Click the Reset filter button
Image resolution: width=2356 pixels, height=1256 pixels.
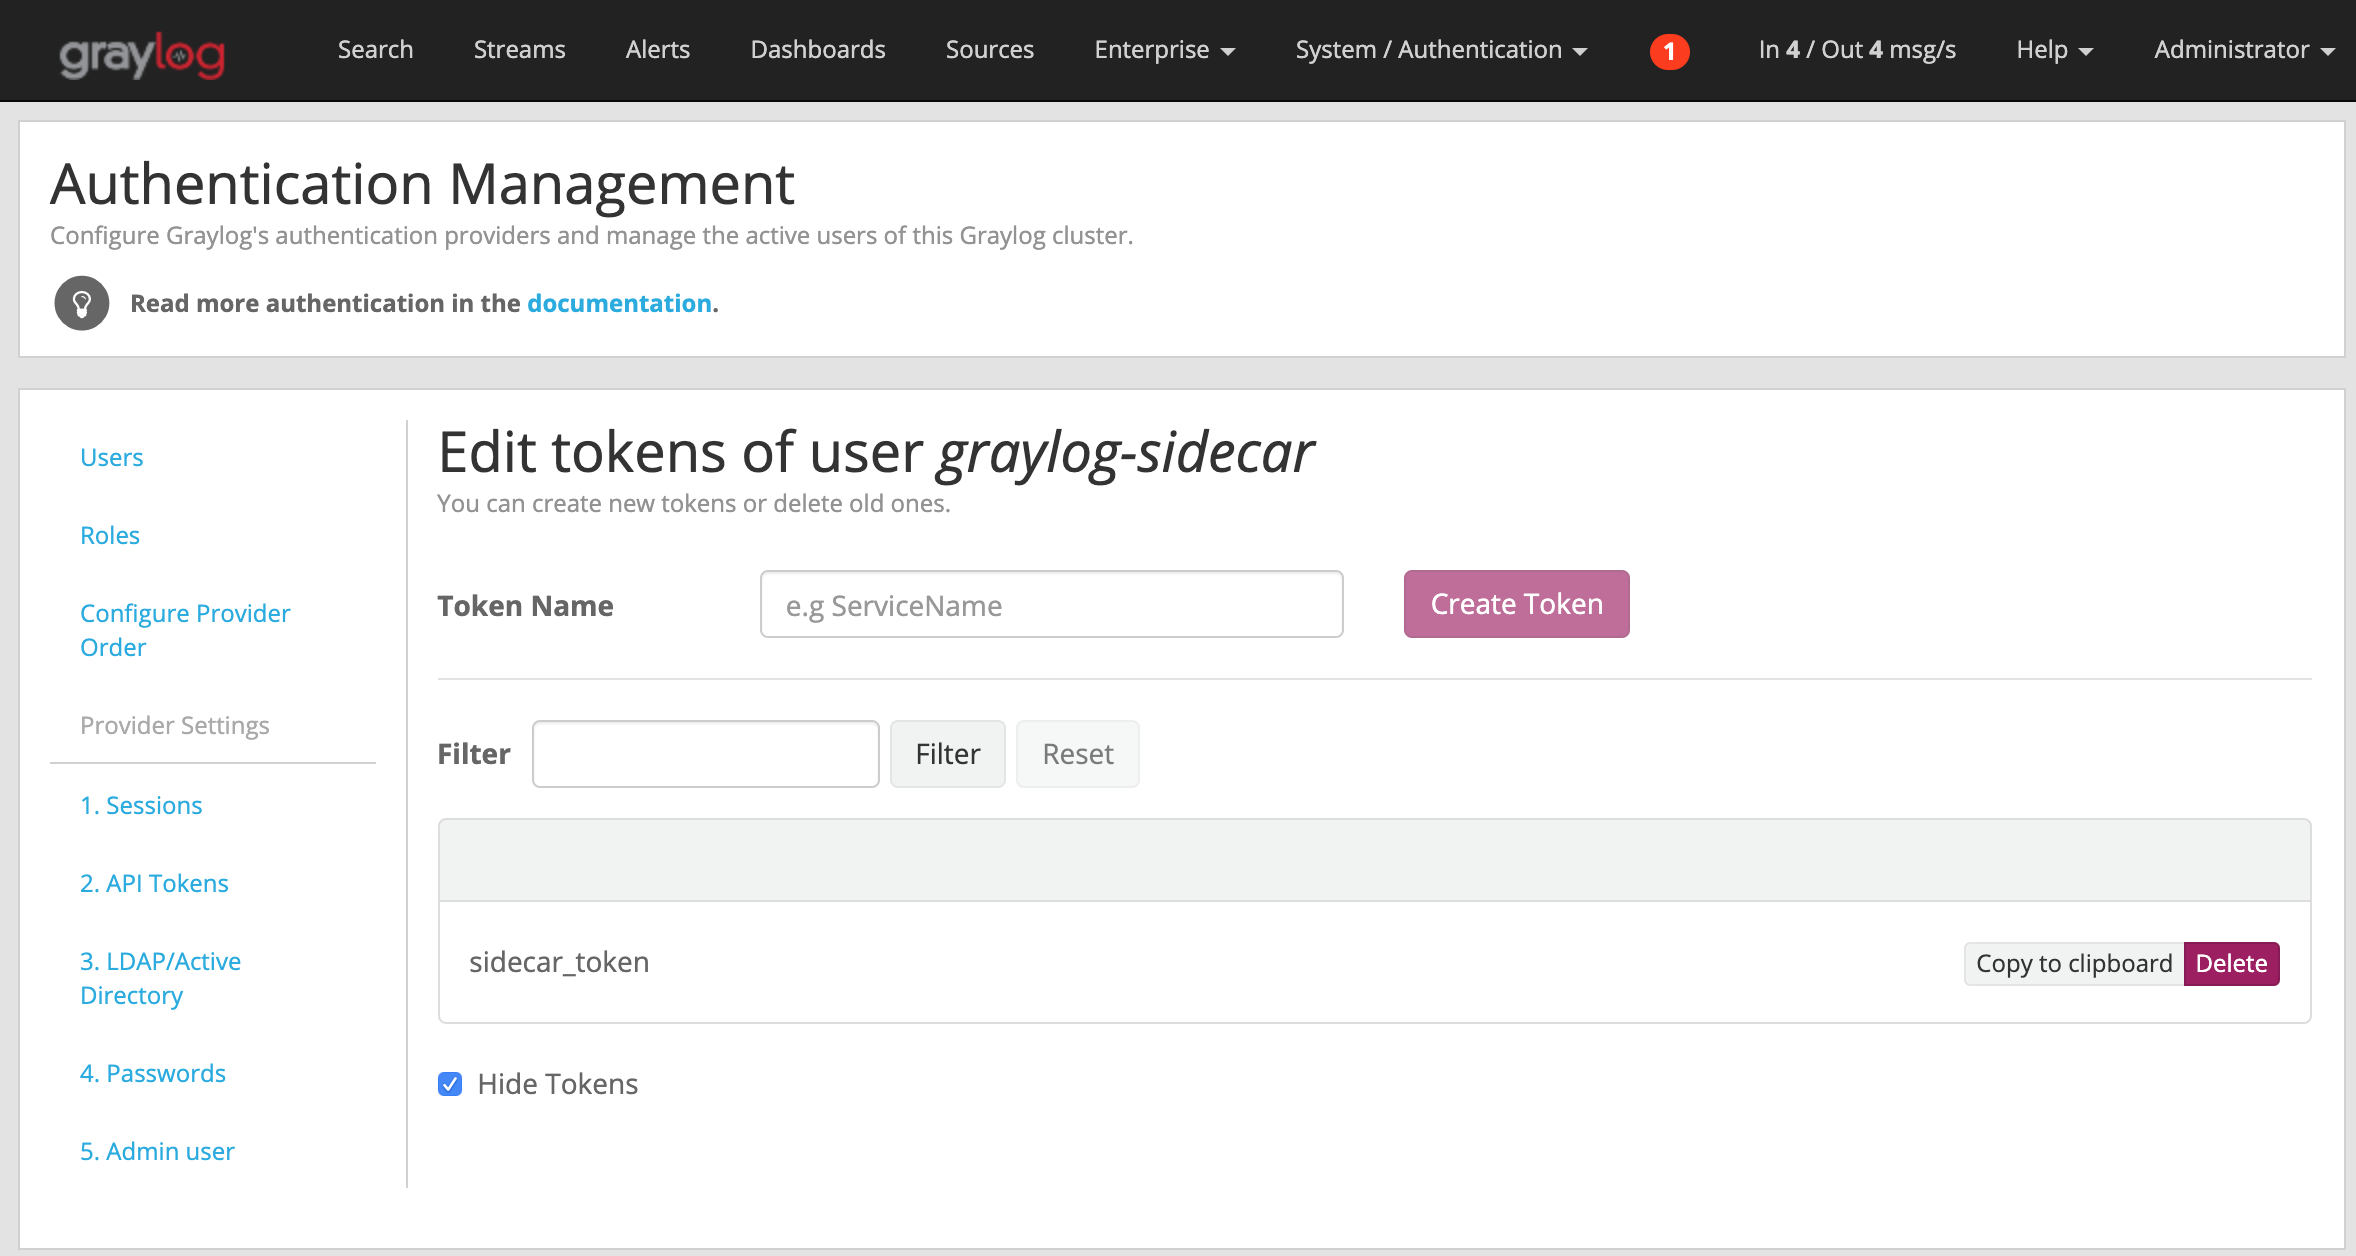pos(1077,754)
